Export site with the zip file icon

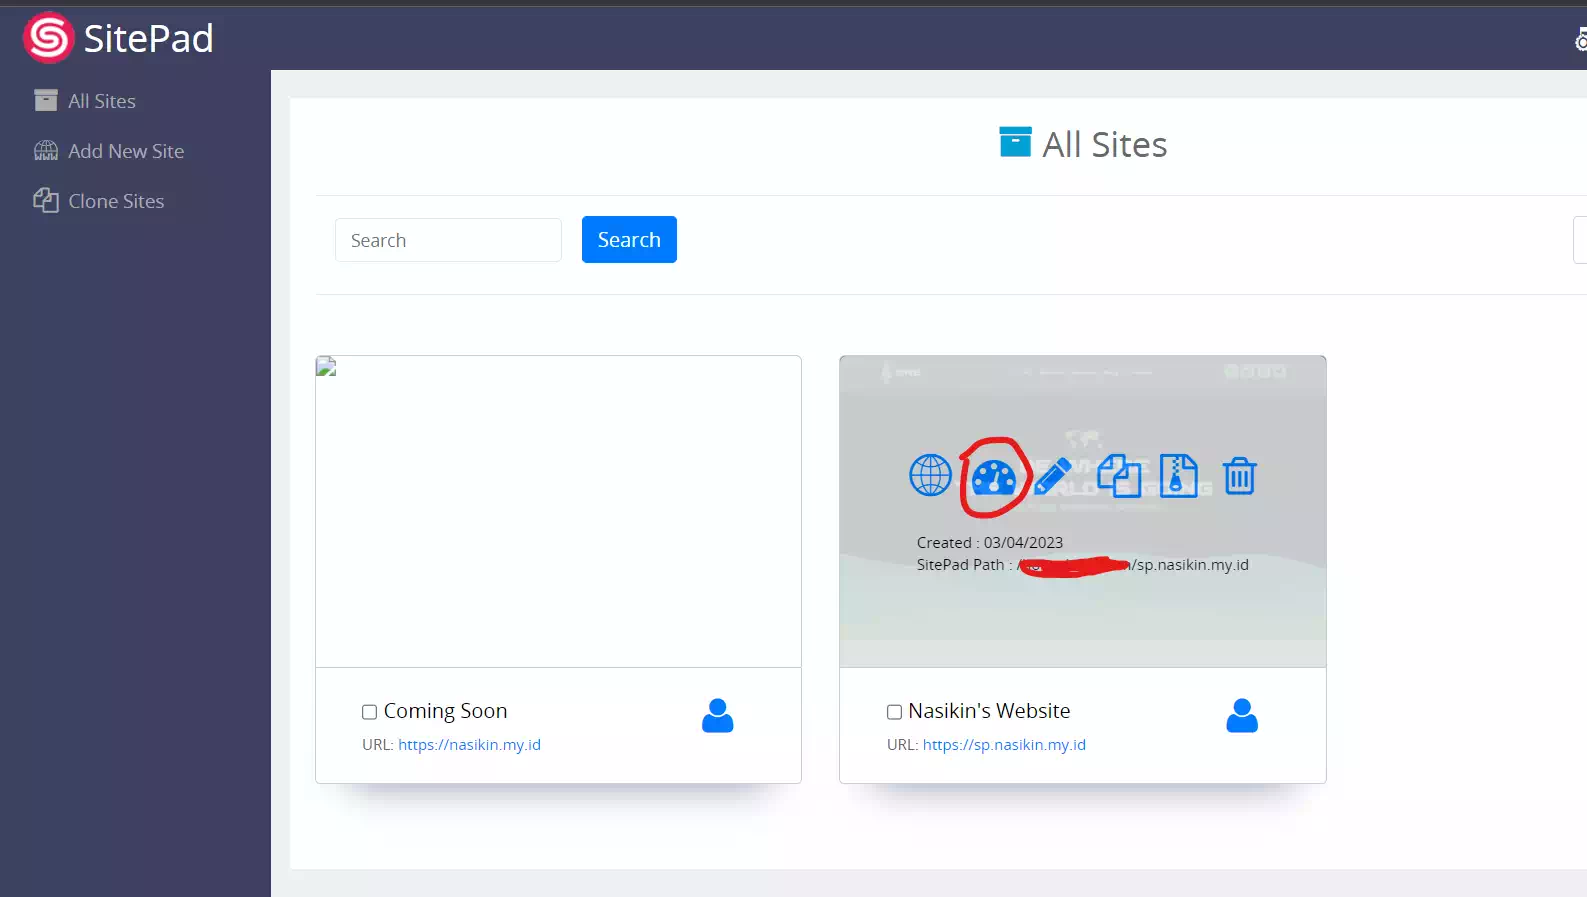1179,475
